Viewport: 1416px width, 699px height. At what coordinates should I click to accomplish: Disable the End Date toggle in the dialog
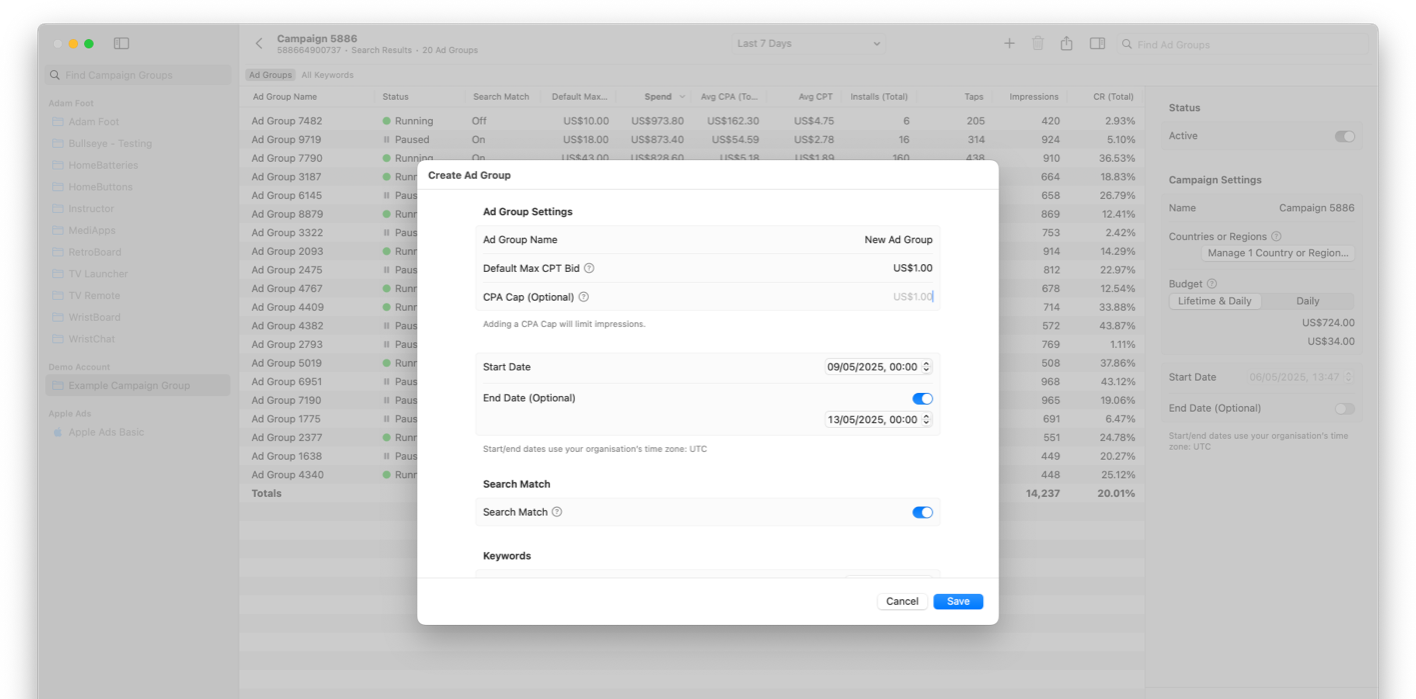tap(922, 399)
